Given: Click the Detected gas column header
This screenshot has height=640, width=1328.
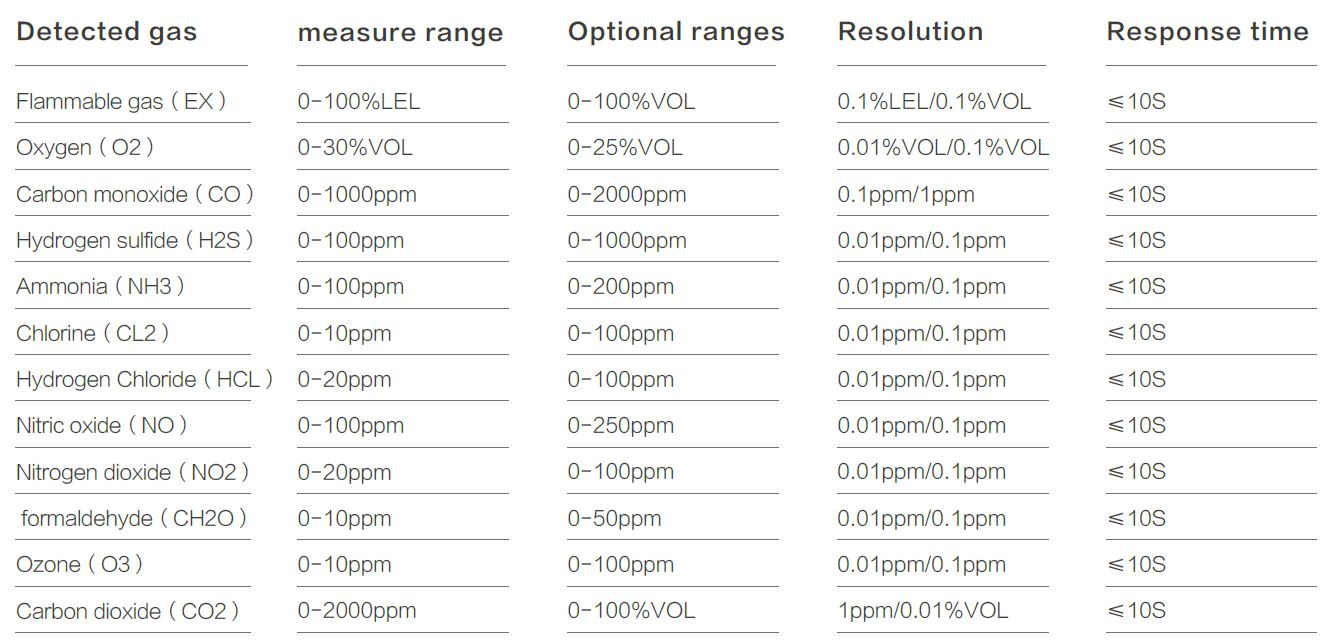Looking at the screenshot, I should 107,32.
